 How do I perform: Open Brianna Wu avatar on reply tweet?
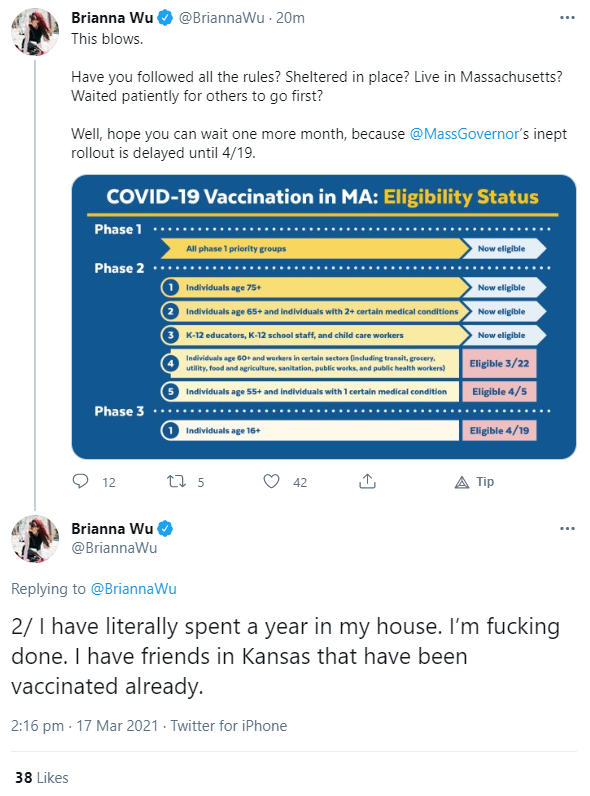[35, 539]
